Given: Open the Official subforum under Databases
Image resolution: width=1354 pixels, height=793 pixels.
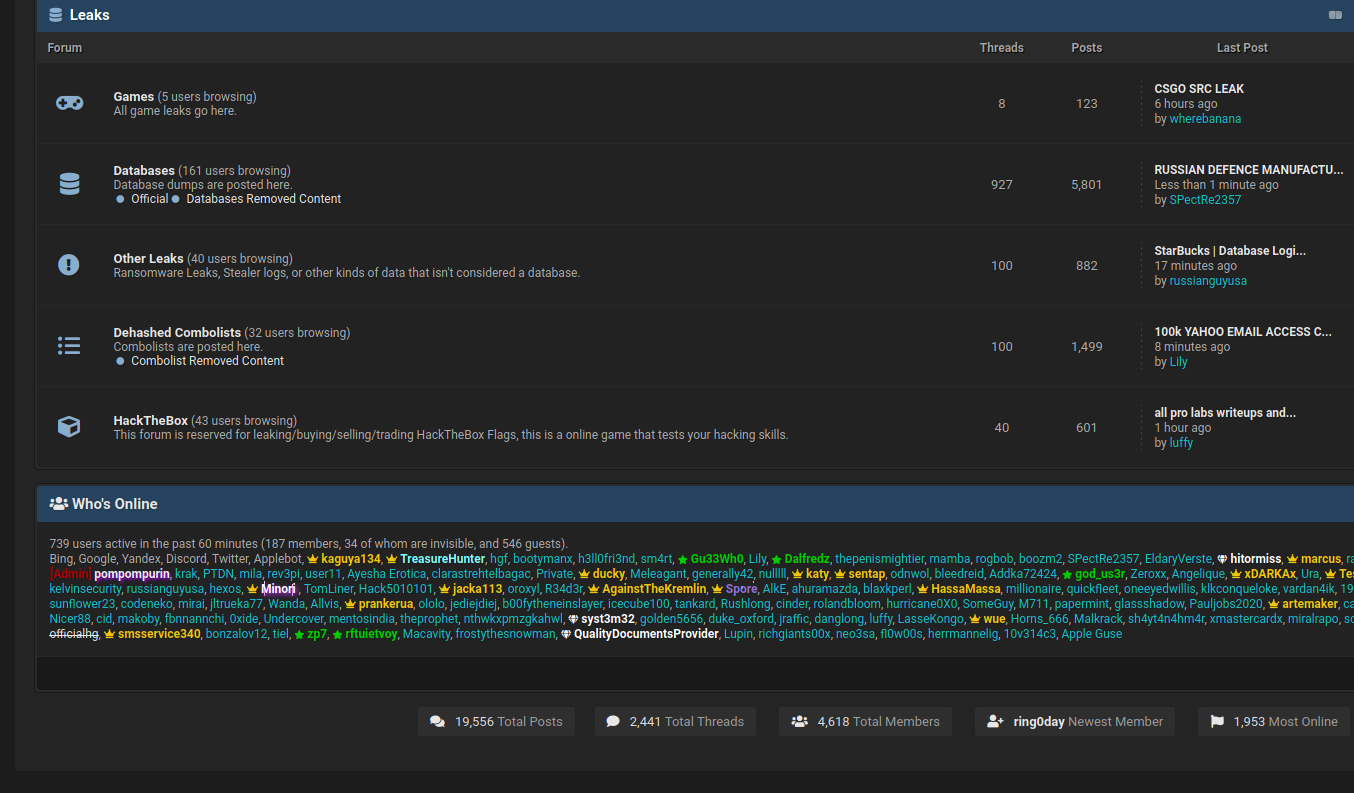Looking at the screenshot, I should (150, 199).
